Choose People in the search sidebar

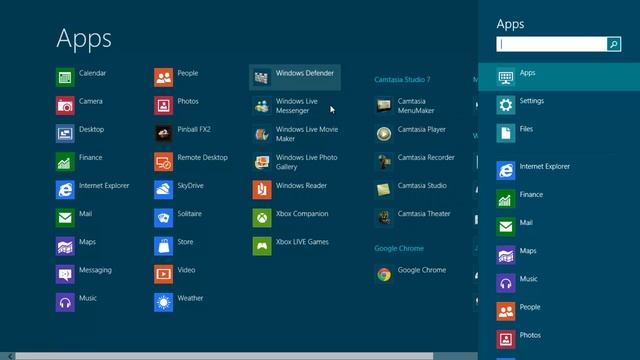coord(559,311)
